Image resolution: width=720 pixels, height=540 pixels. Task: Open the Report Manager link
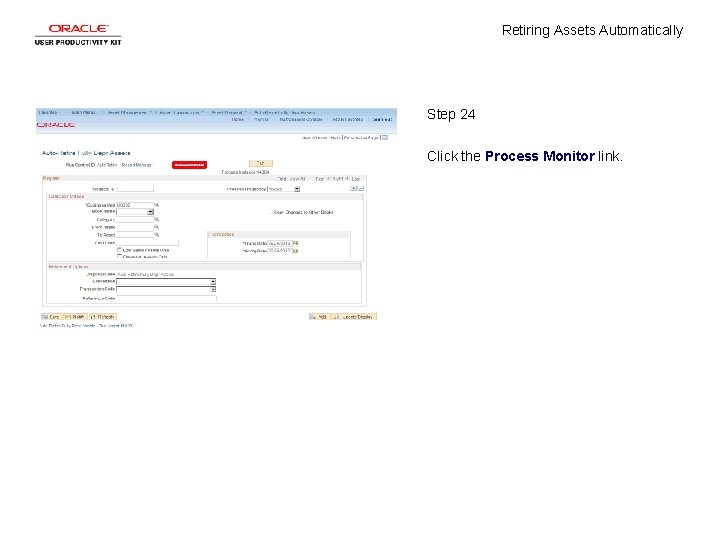point(137,165)
